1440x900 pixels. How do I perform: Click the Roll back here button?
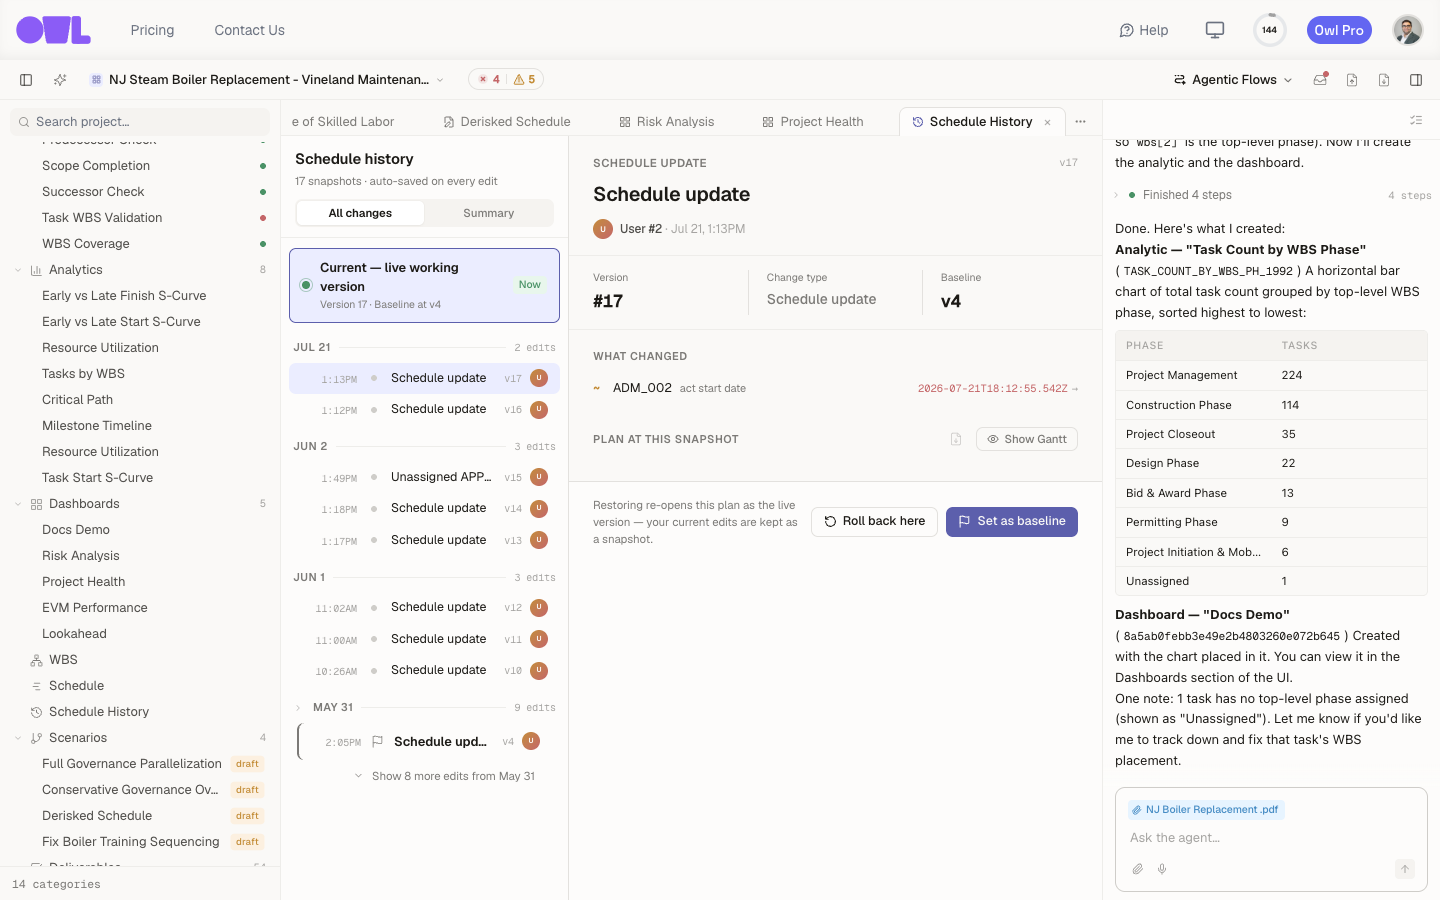tap(875, 521)
